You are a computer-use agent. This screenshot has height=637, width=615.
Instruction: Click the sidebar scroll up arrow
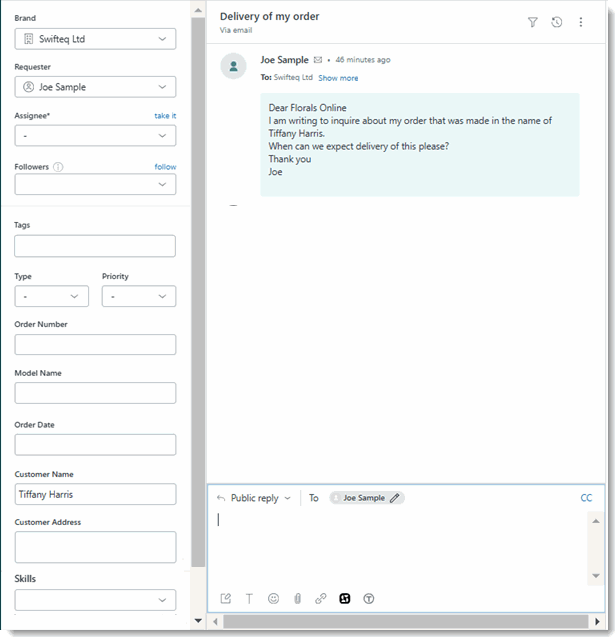tap(198, 10)
